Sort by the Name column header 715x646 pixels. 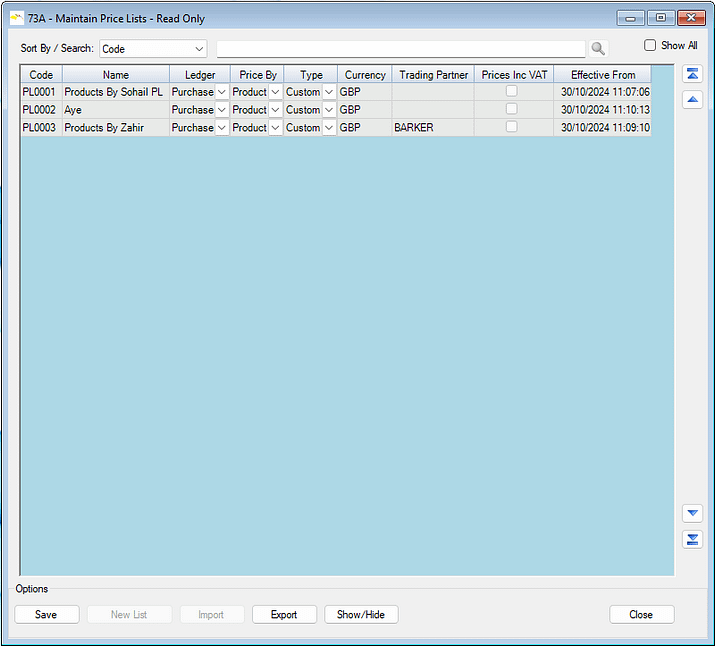[115, 75]
